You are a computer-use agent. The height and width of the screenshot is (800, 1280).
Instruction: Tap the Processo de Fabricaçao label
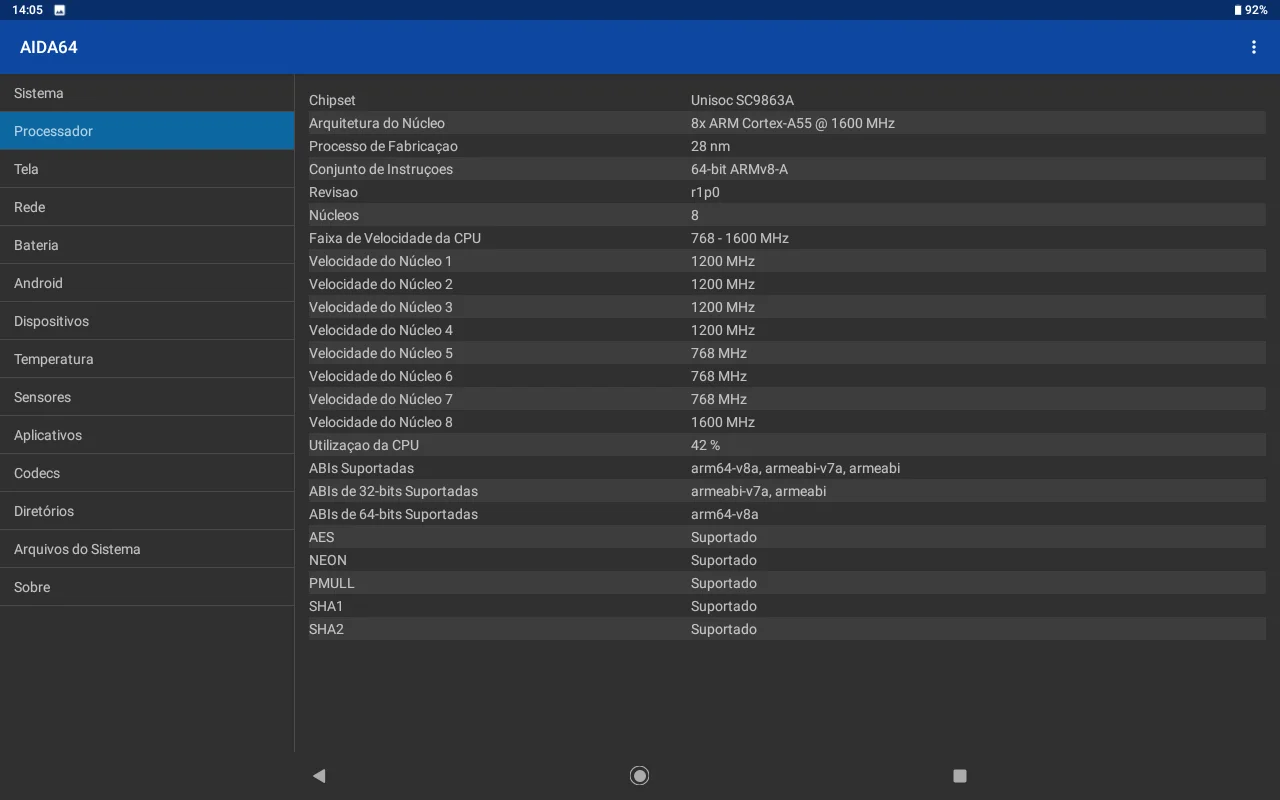tap(383, 146)
